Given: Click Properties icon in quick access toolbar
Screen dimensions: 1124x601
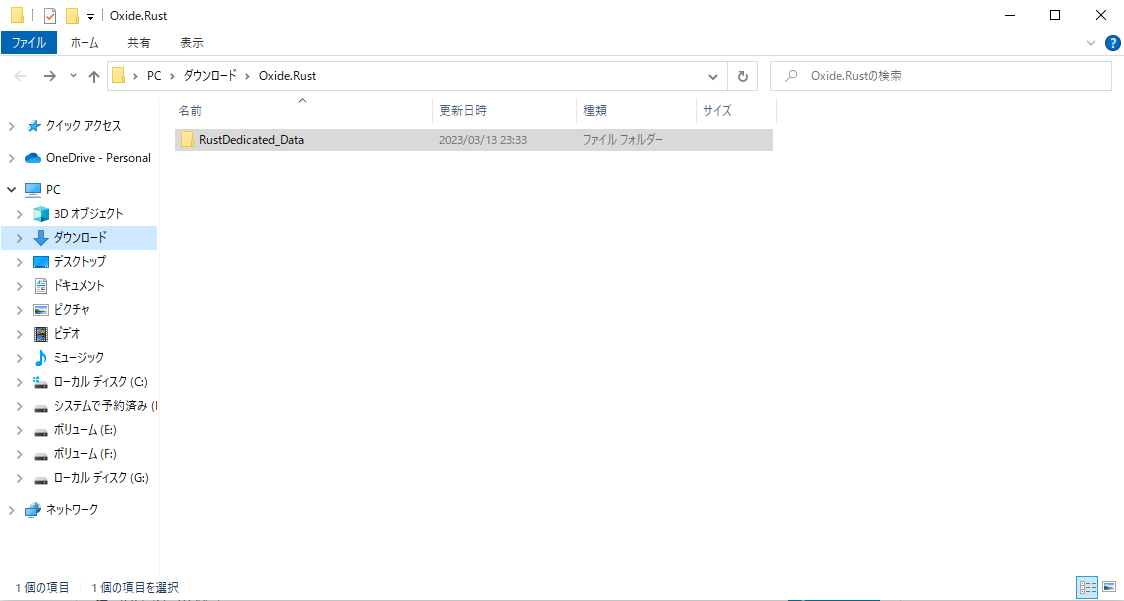Looking at the screenshot, I should tap(49, 15).
